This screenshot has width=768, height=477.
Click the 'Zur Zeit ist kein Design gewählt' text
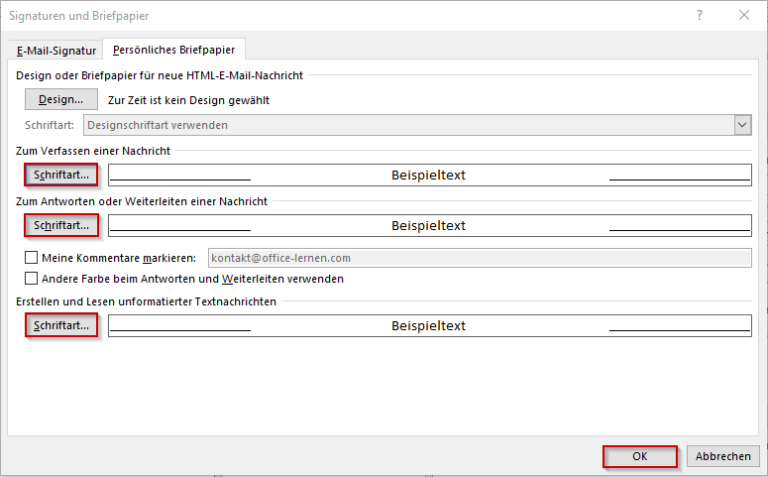(x=189, y=100)
